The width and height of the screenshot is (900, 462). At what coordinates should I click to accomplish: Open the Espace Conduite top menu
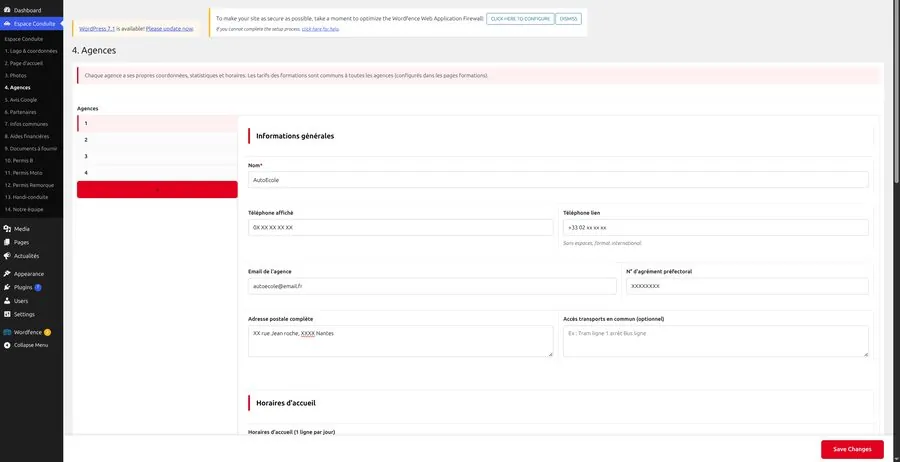(32, 24)
